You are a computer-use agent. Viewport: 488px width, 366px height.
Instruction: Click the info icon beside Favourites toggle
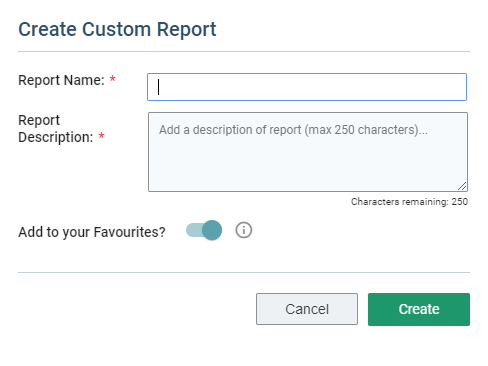[x=244, y=230]
